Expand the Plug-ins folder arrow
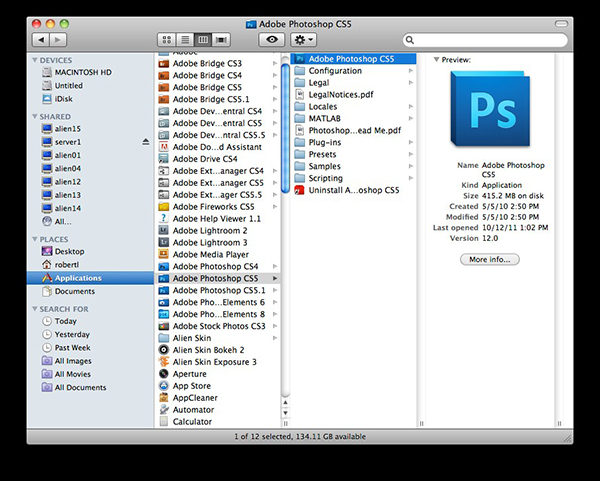This screenshot has height=481, width=600. pos(411,142)
